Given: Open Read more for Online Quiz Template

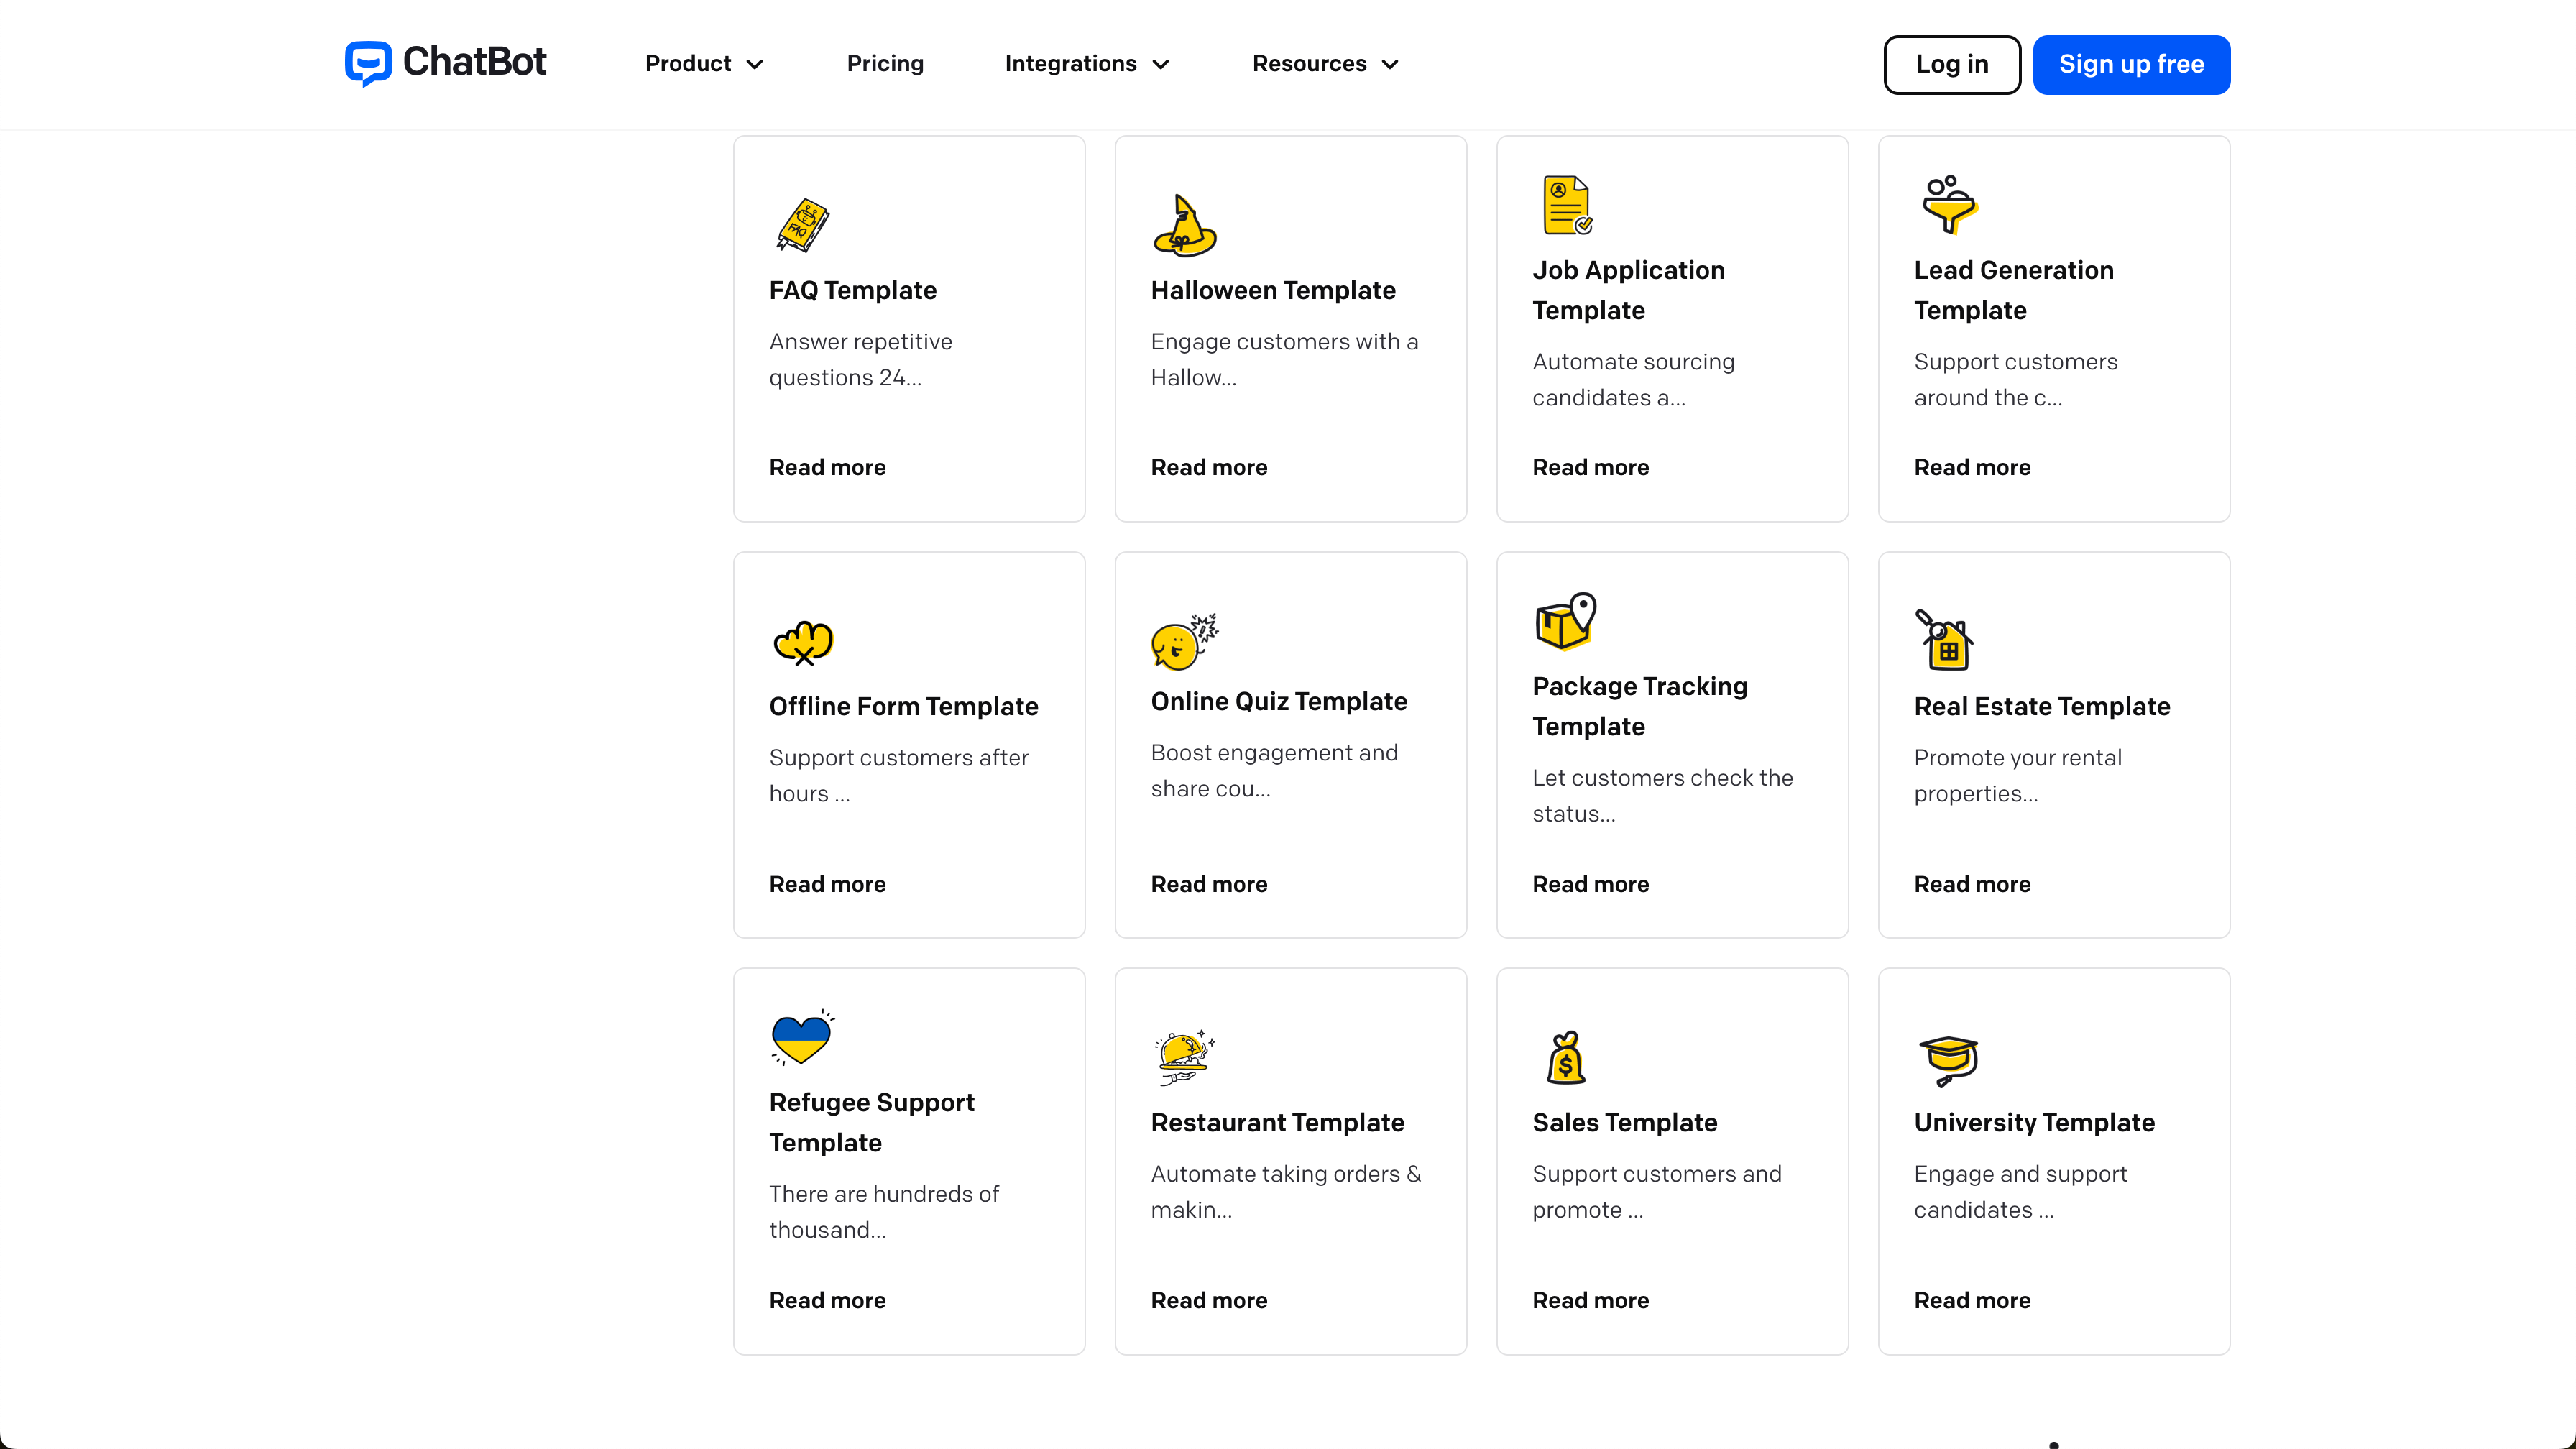Looking at the screenshot, I should coord(1209,884).
